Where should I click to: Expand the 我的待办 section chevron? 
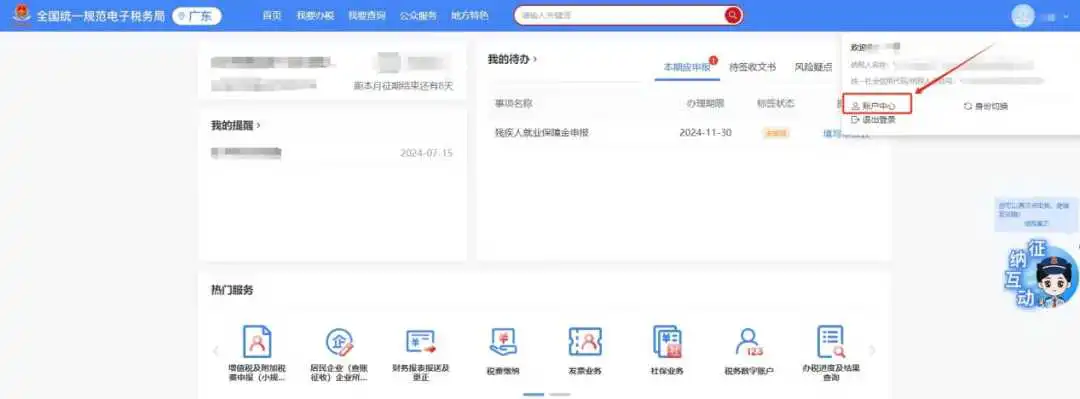pyautogui.click(x=535, y=59)
